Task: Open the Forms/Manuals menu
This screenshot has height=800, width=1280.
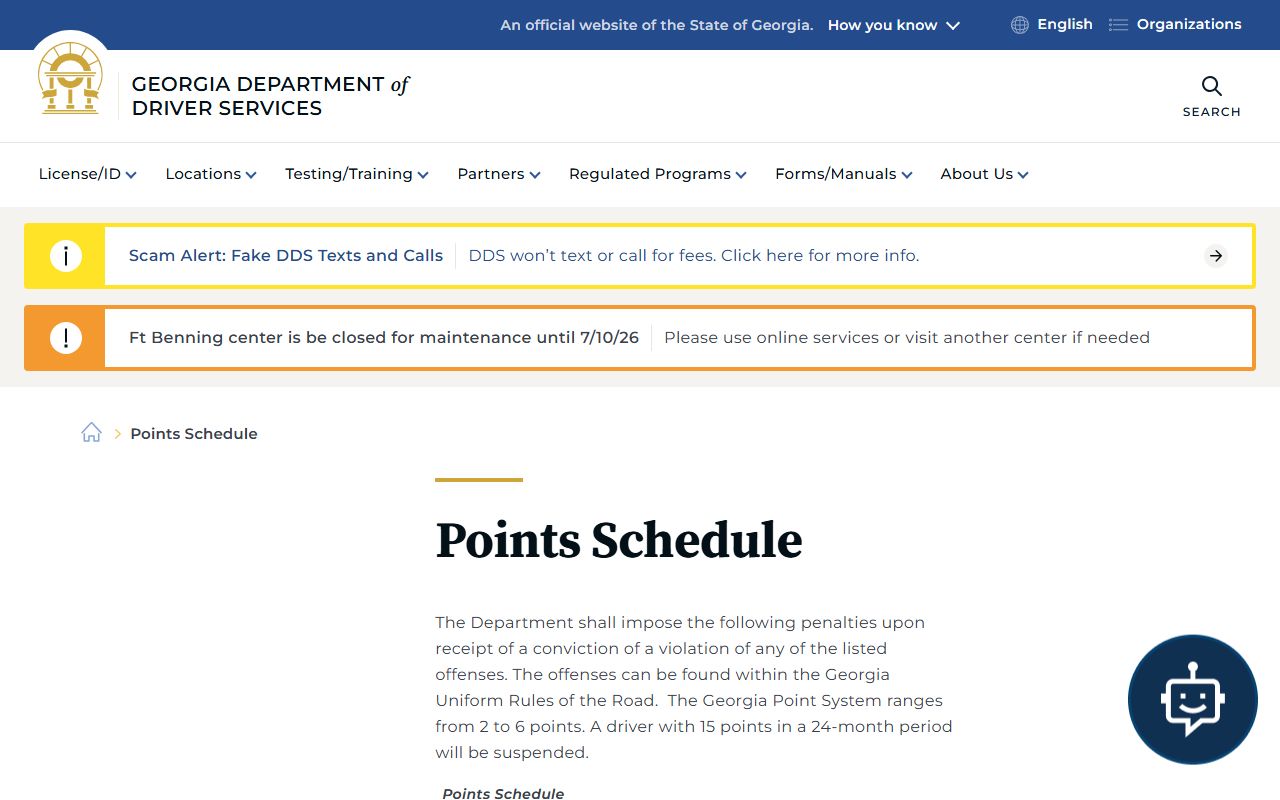Action: coord(844,174)
